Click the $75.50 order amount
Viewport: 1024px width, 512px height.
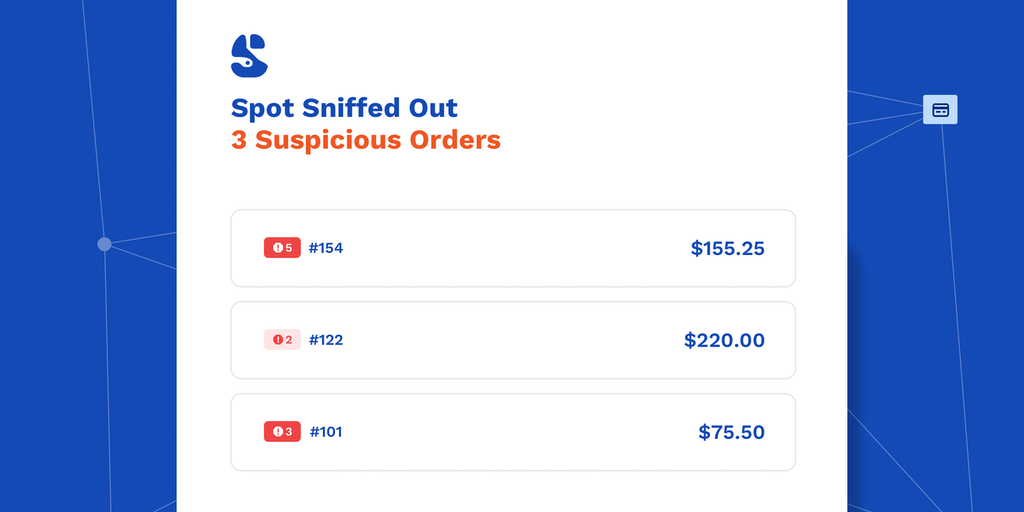731,432
